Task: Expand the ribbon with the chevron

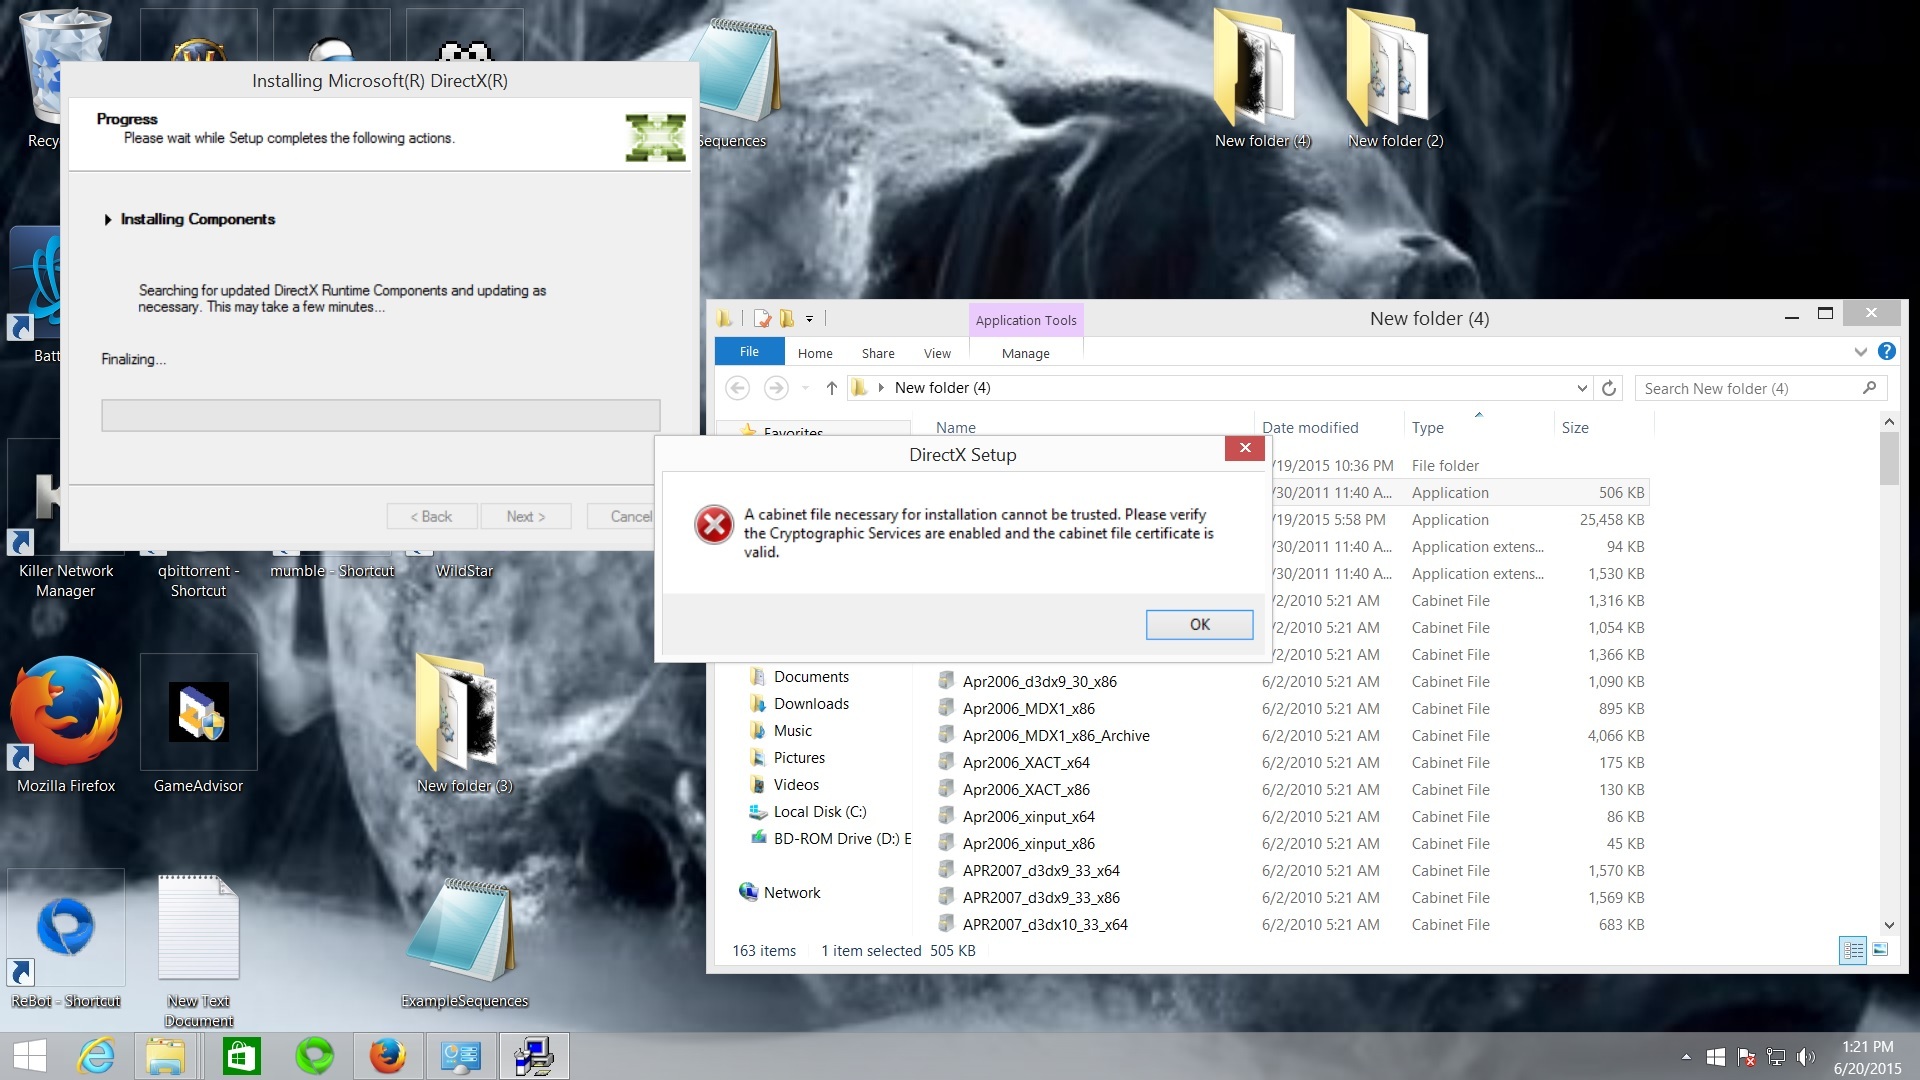Action: (x=1860, y=352)
